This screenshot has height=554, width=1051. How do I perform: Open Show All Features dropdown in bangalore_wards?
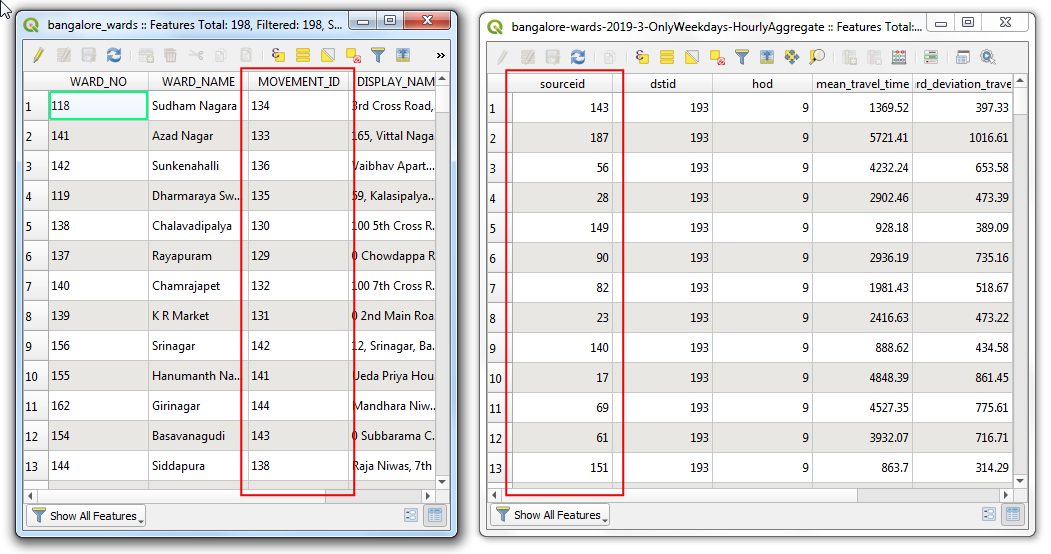[87, 516]
